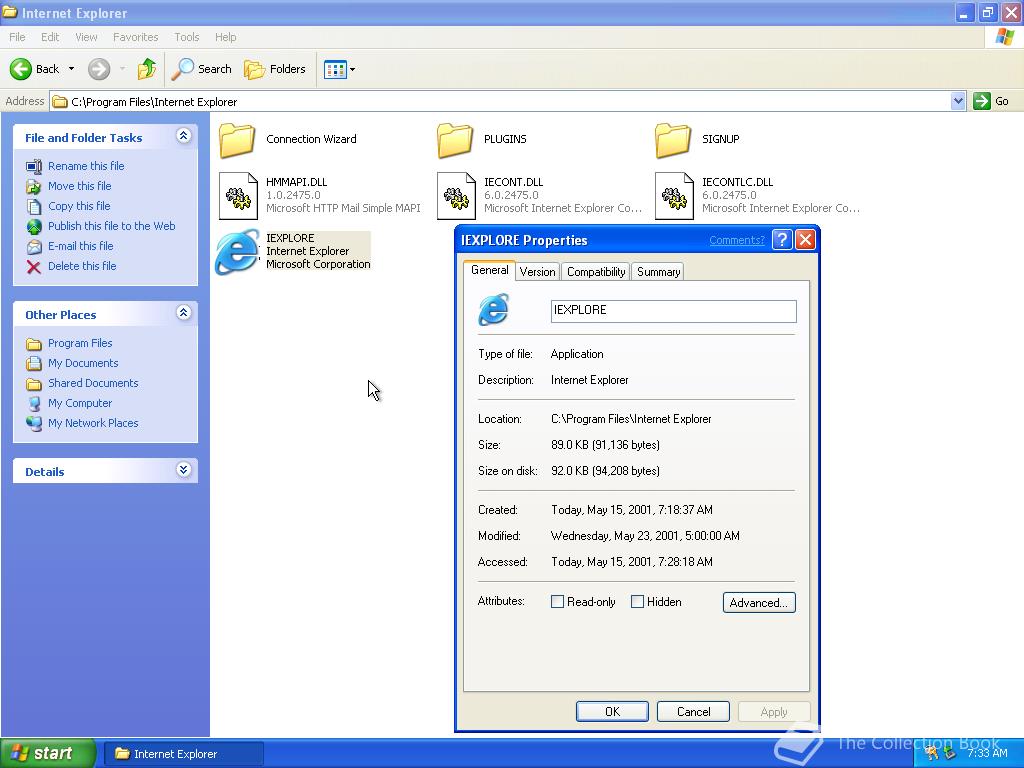Open the Edit menu

click(x=50, y=37)
